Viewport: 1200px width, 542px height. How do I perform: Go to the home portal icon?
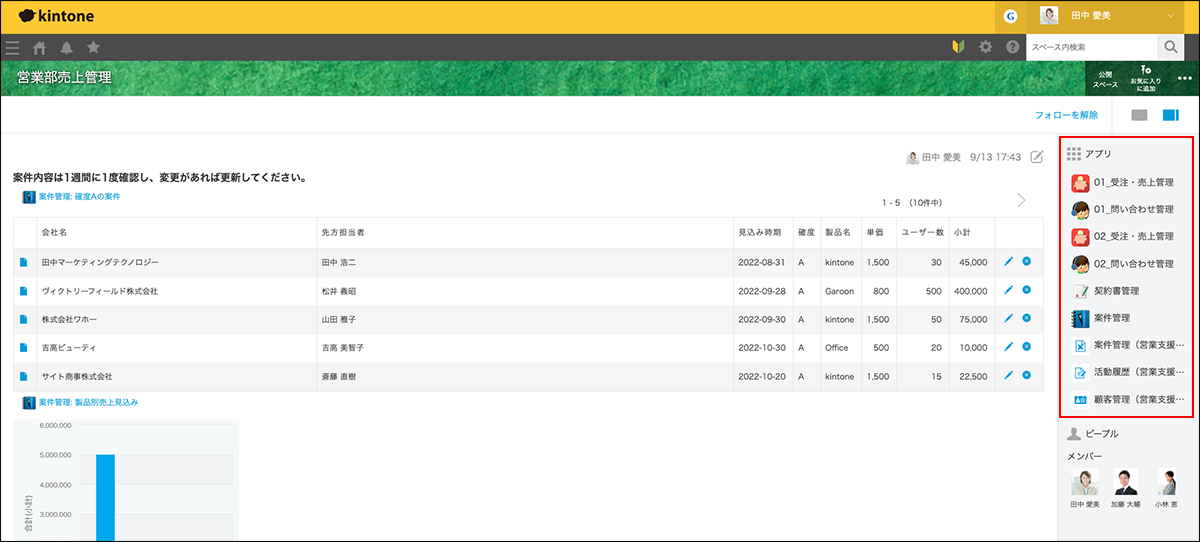pos(40,47)
